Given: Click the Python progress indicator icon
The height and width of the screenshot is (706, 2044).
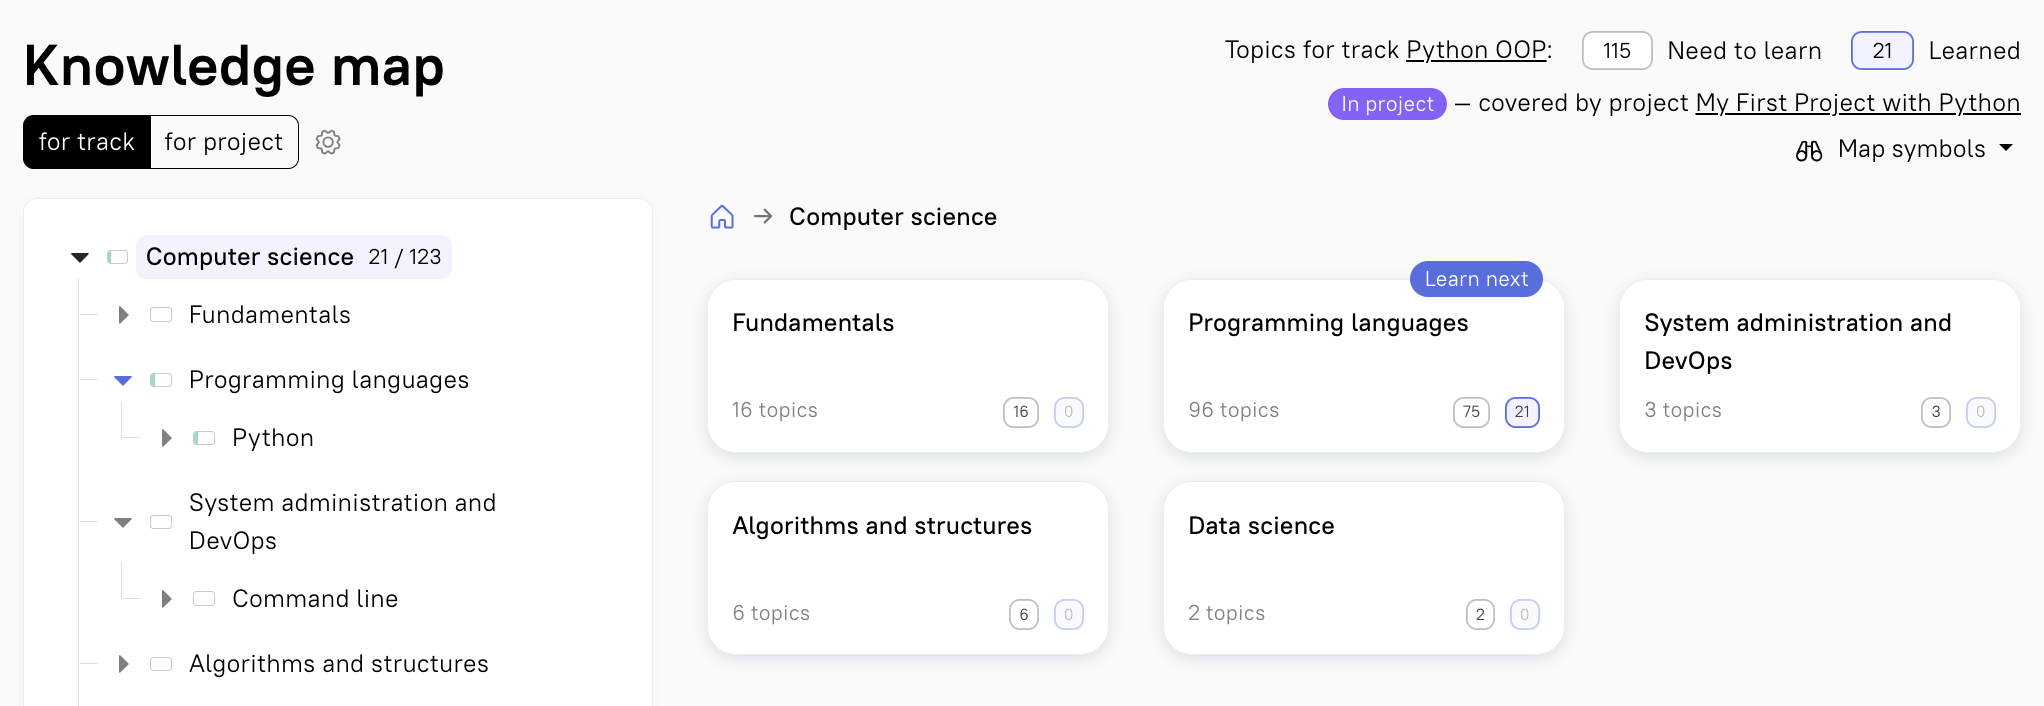Looking at the screenshot, I should click(204, 438).
